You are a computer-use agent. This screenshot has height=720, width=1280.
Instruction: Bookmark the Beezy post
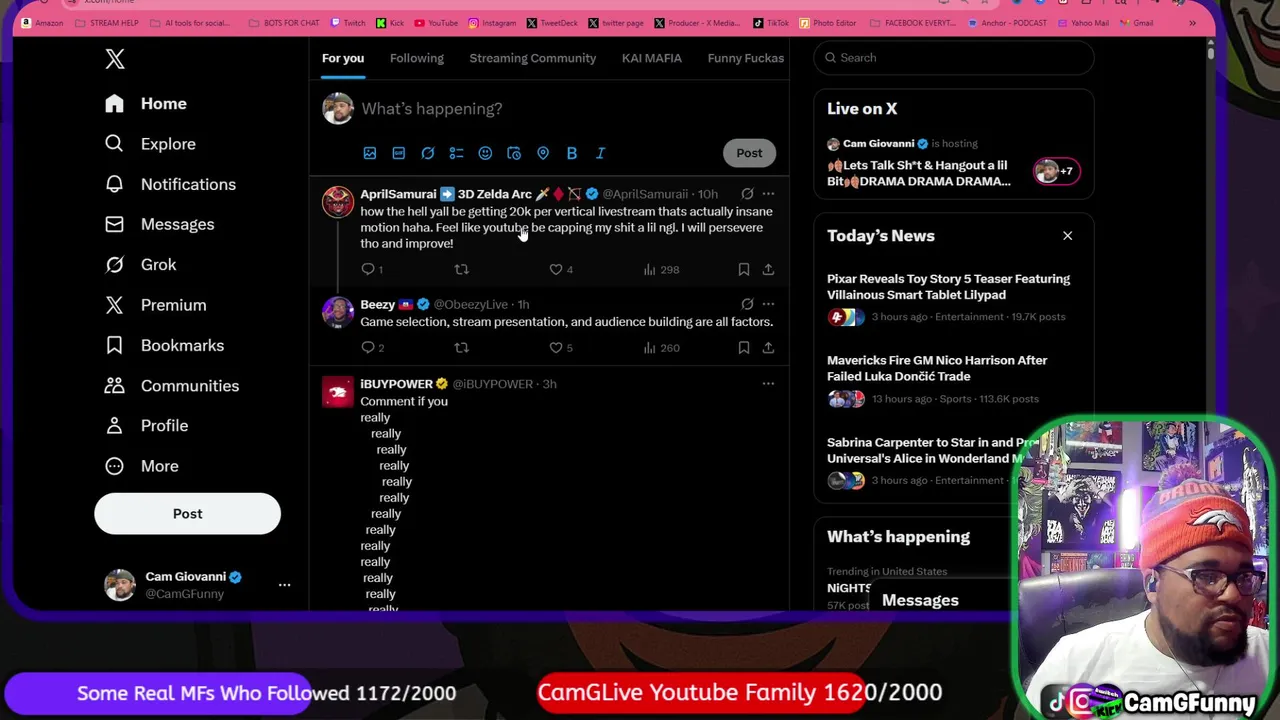point(744,348)
